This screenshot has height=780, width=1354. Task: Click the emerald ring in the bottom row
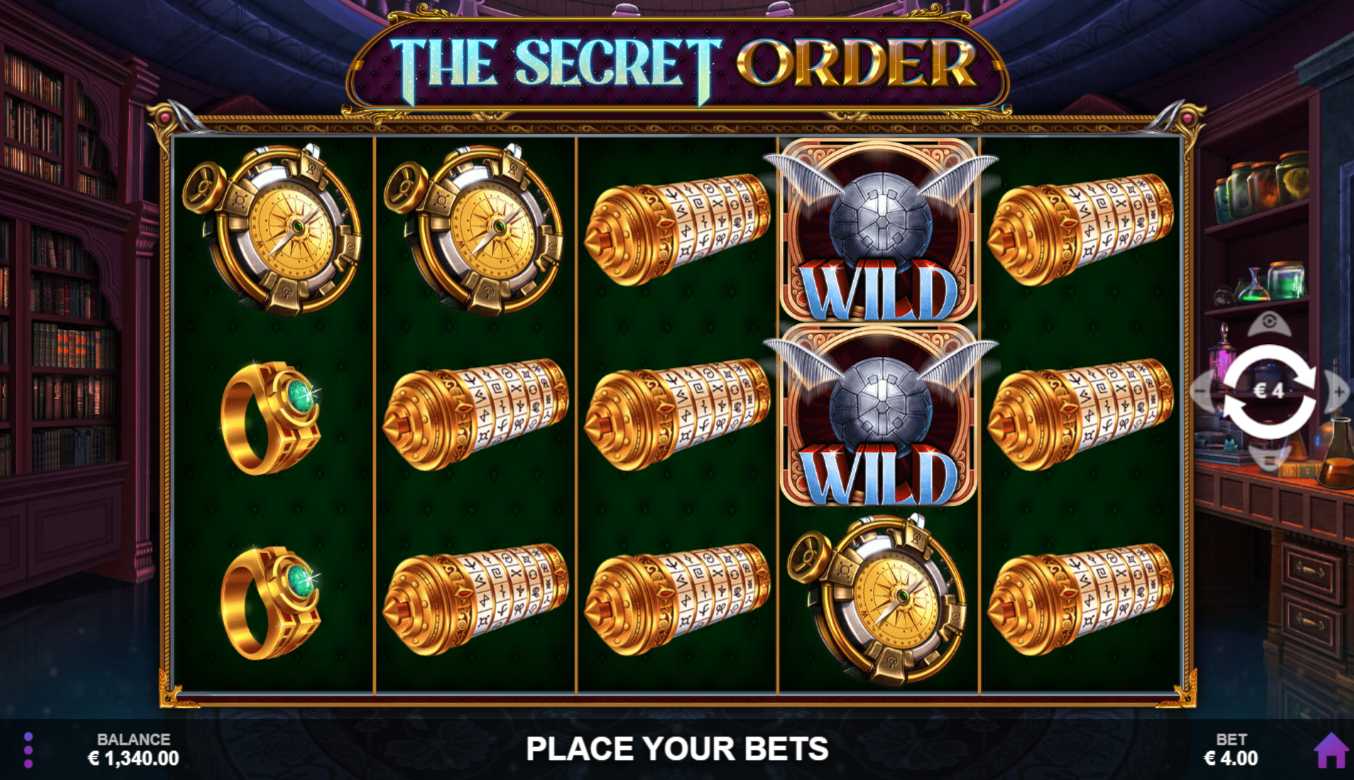pyautogui.click(x=271, y=602)
